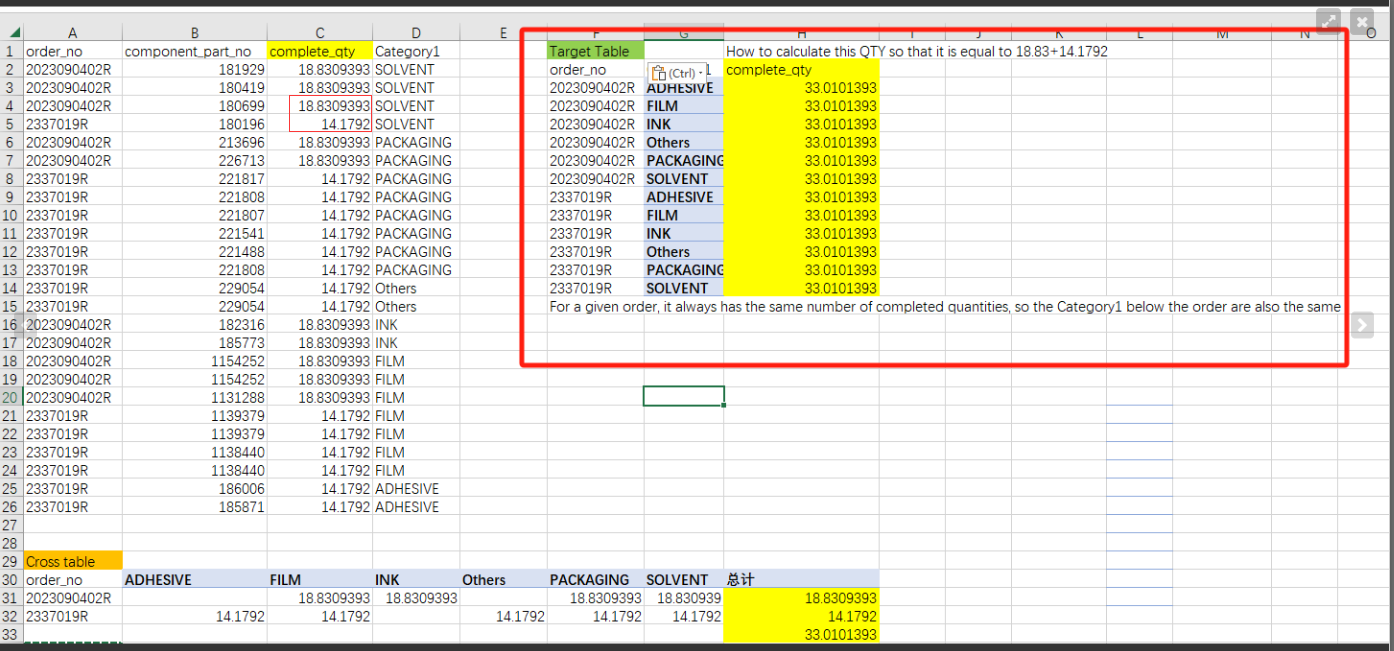
Task: Select row 20 header
Action: [11, 397]
